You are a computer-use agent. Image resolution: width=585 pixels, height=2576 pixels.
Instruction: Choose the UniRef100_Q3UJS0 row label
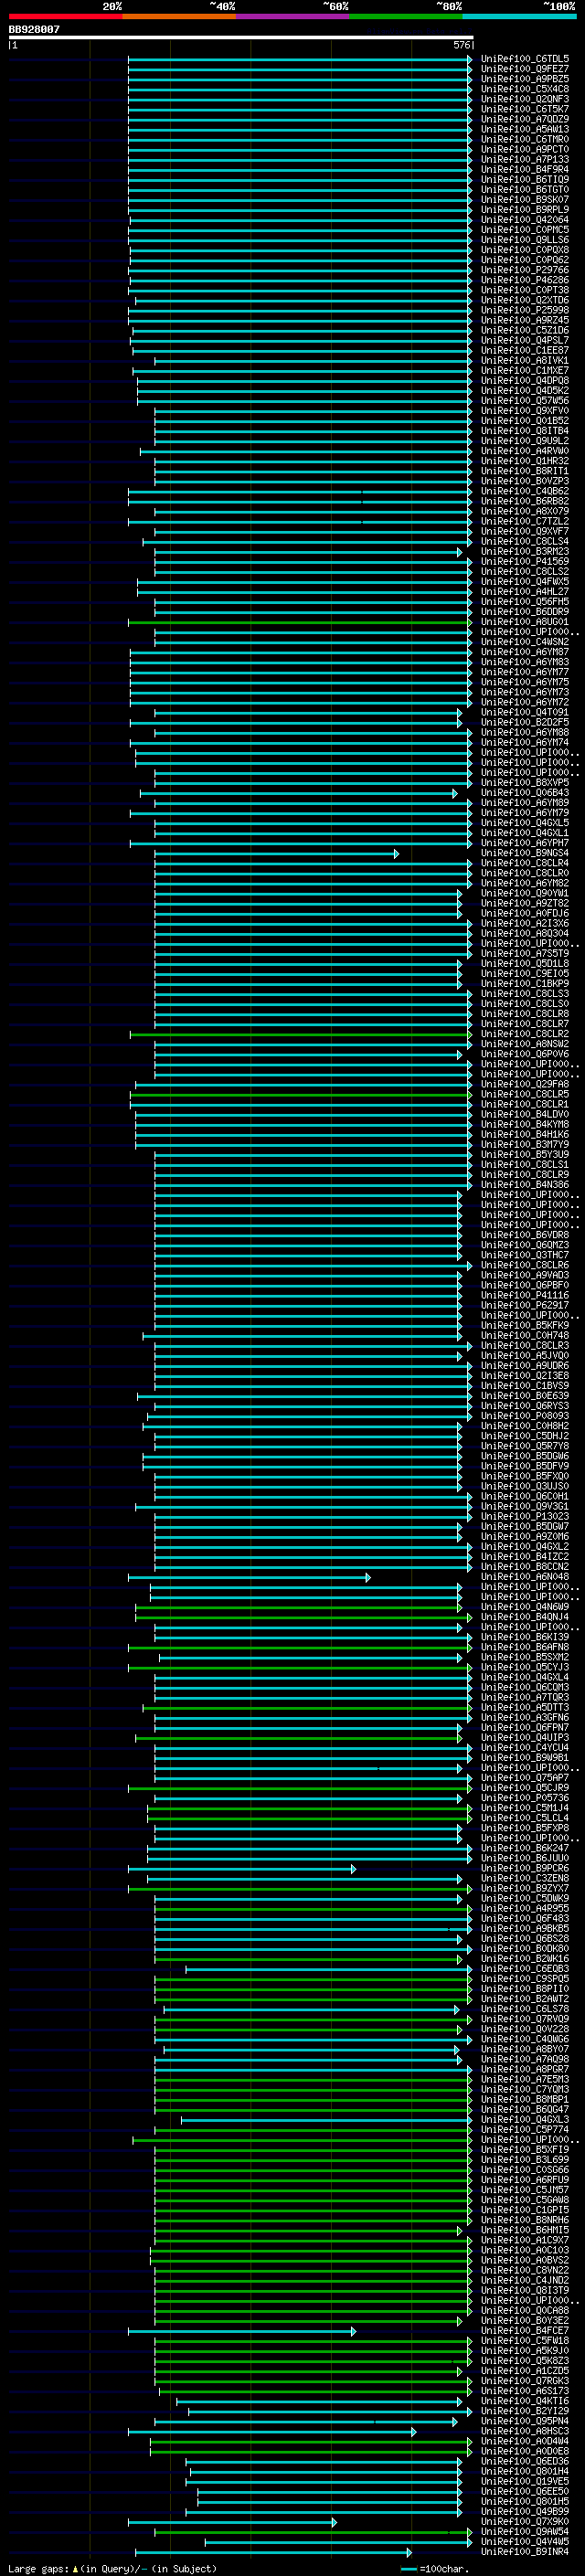tap(525, 1486)
